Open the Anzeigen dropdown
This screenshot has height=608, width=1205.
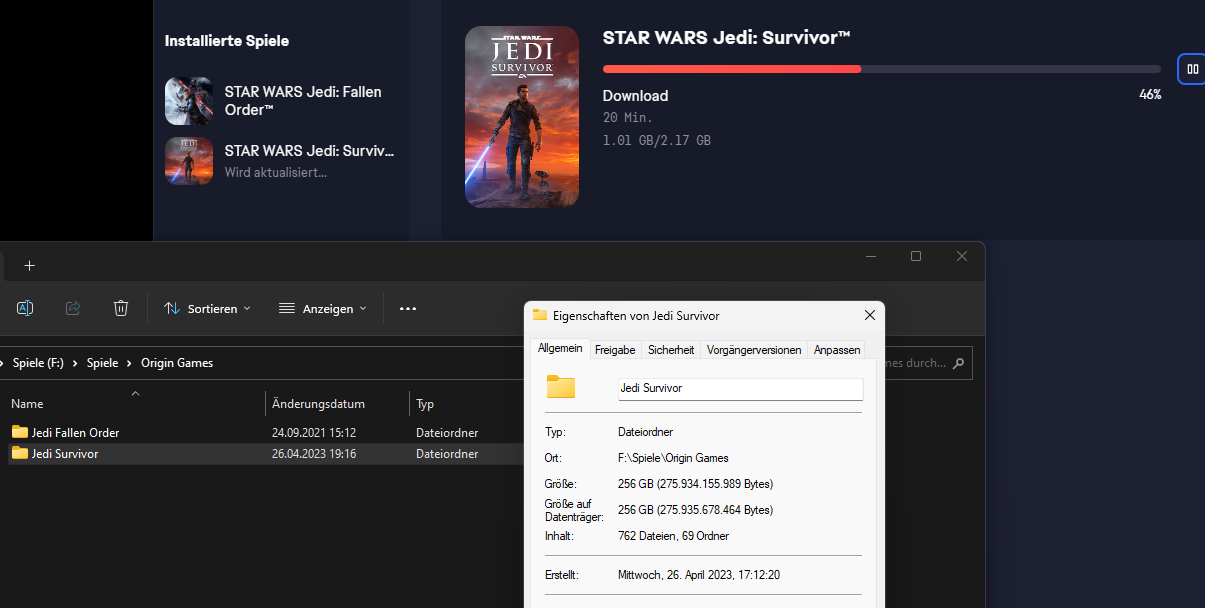click(323, 308)
